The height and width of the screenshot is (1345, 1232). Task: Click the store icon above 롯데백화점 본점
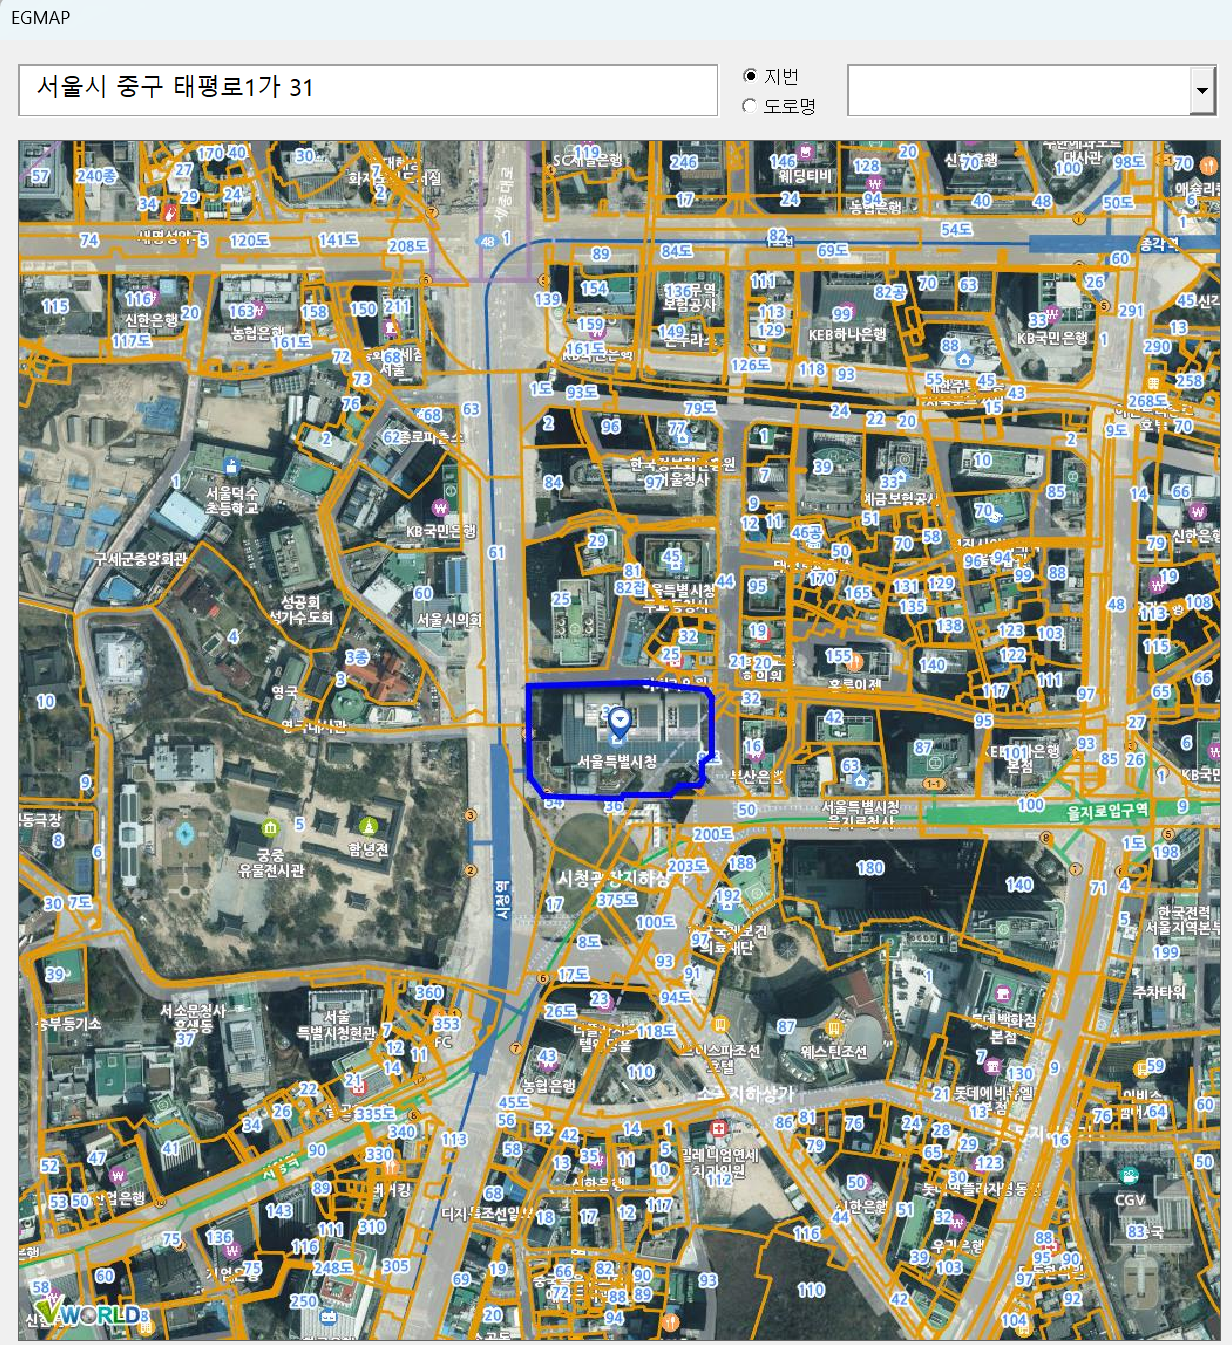click(1003, 993)
